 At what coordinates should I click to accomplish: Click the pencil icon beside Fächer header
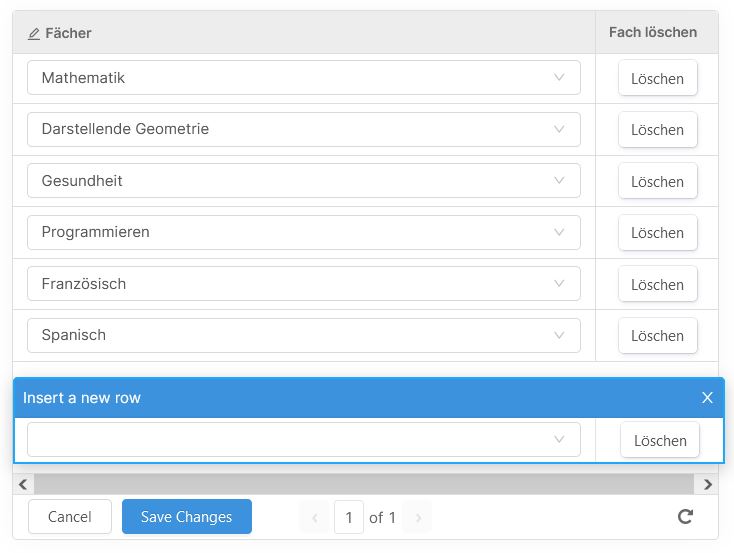34,34
